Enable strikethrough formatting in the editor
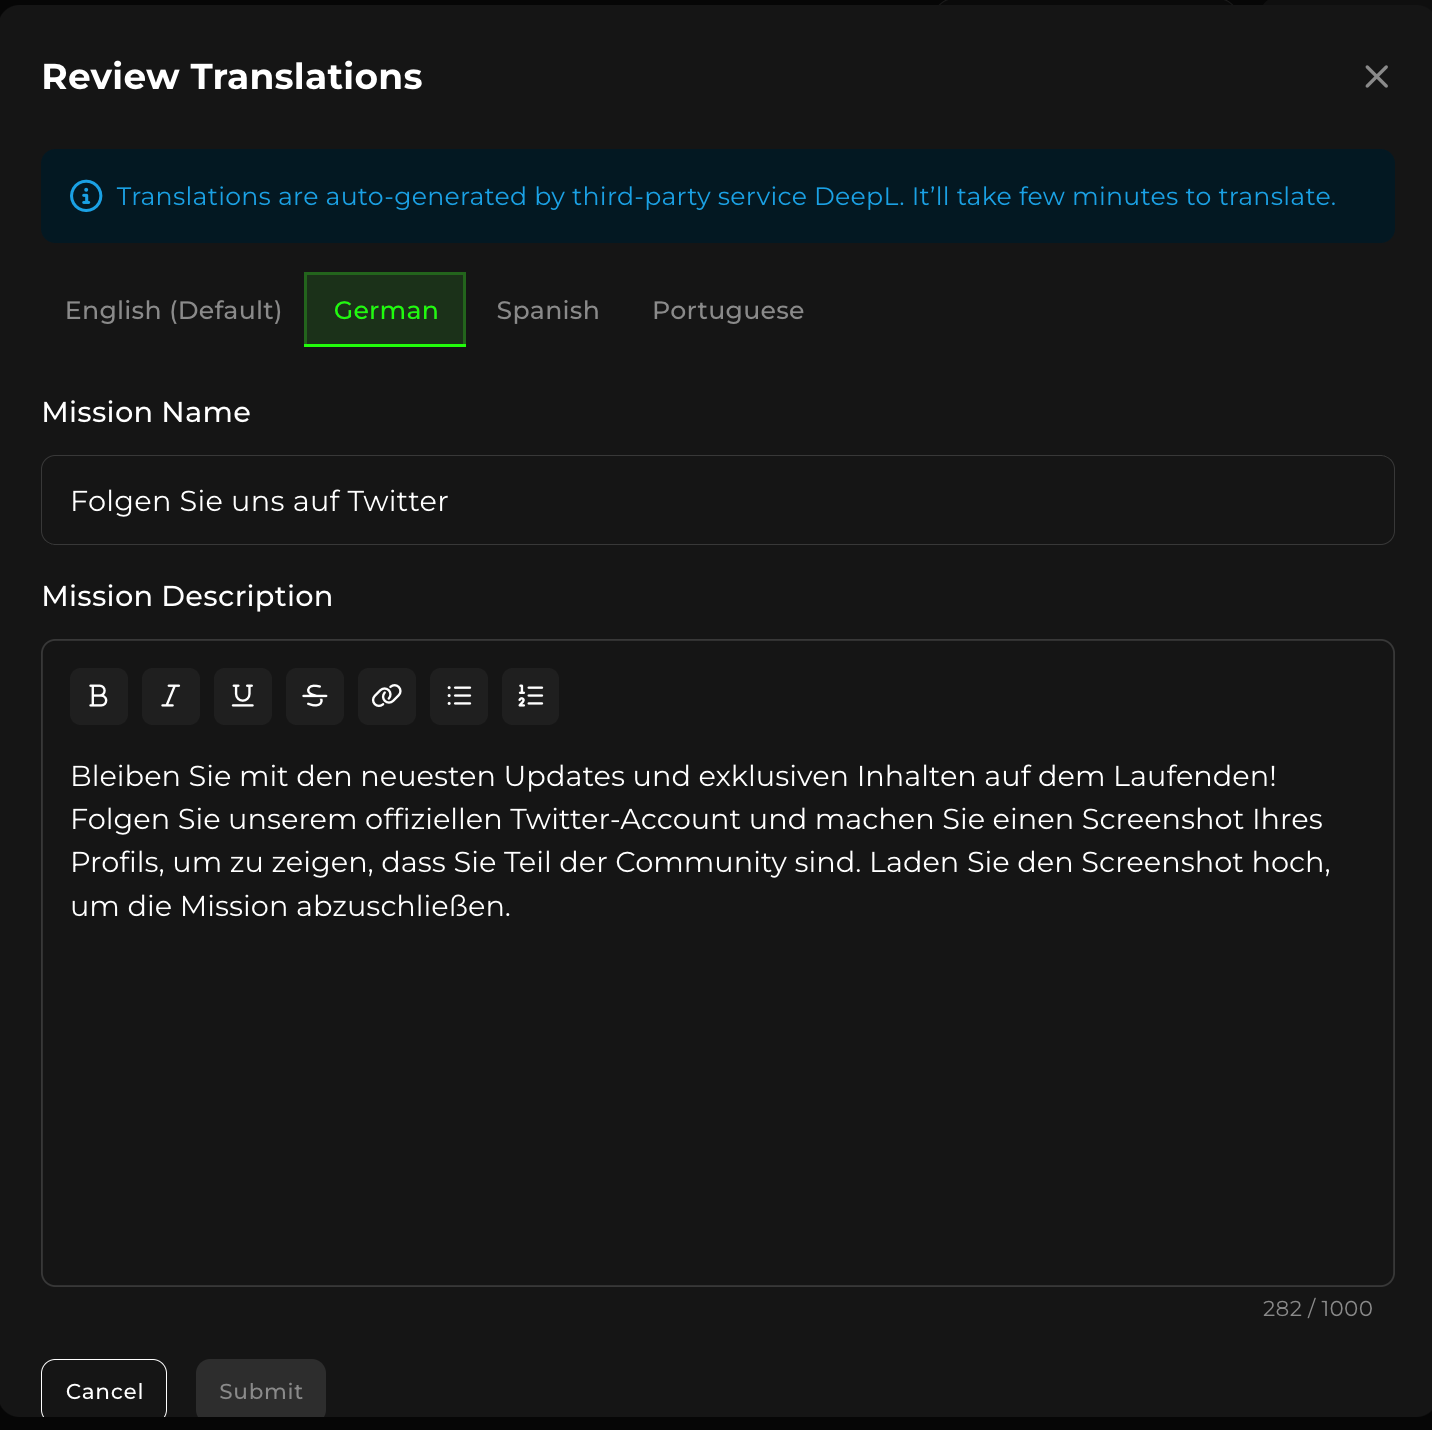The height and width of the screenshot is (1430, 1432). [x=315, y=696]
